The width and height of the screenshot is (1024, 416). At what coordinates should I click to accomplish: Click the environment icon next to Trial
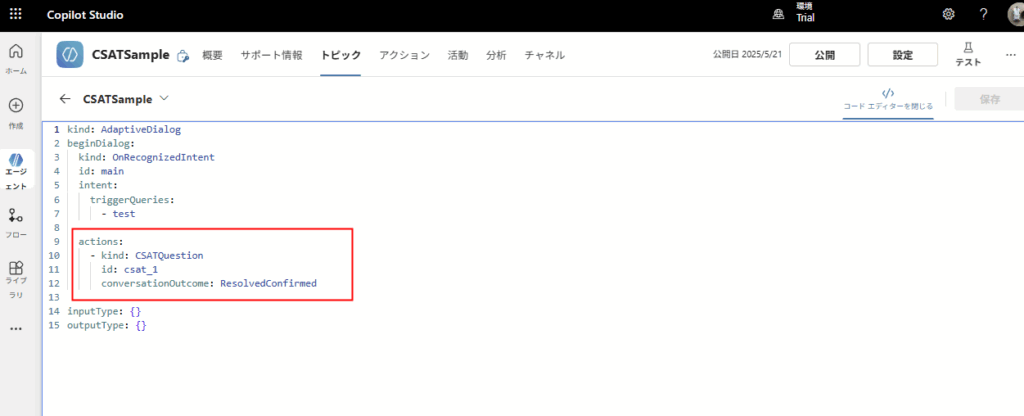[x=778, y=14]
